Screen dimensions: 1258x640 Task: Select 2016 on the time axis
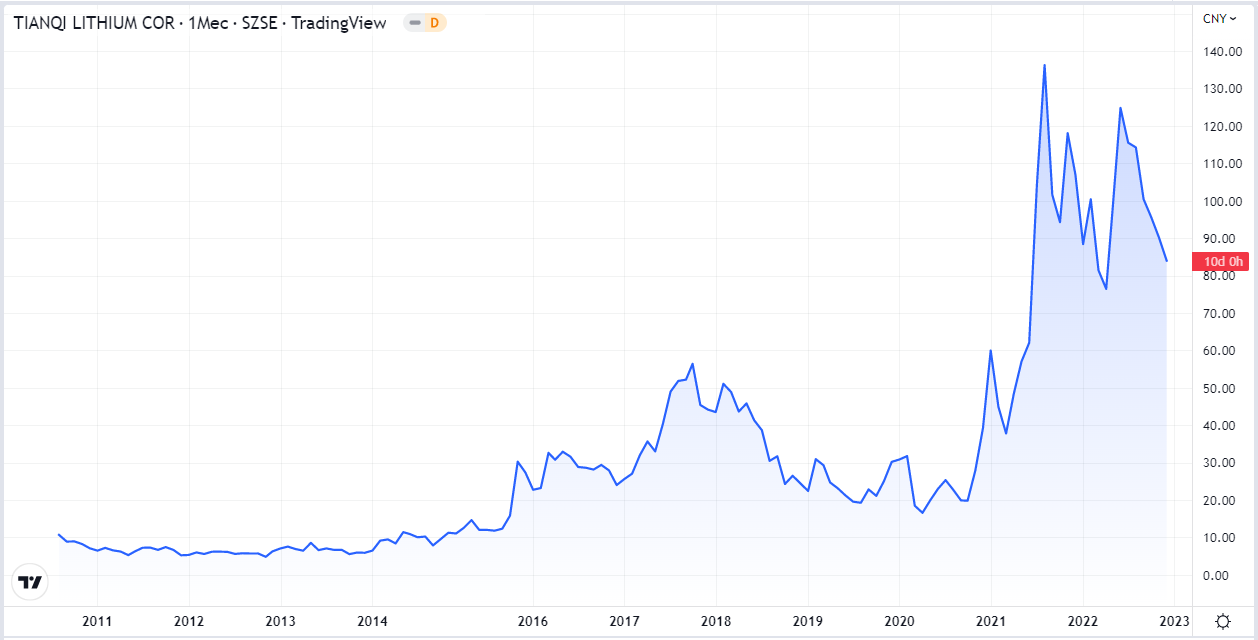tap(533, 621)
